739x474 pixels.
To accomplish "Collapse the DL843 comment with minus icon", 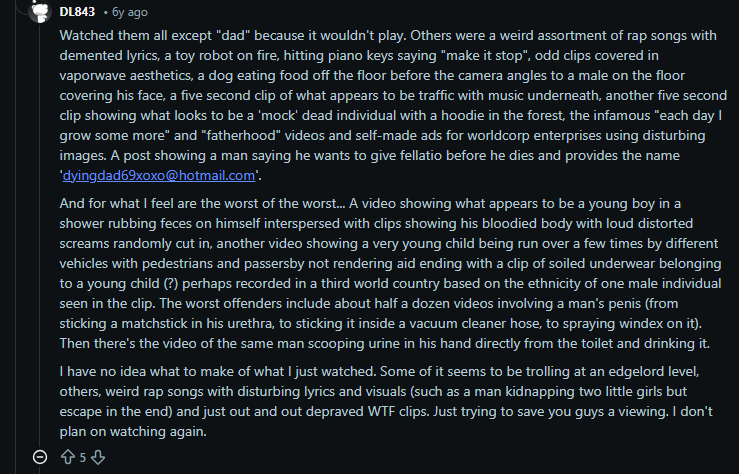I will (40, 457).
